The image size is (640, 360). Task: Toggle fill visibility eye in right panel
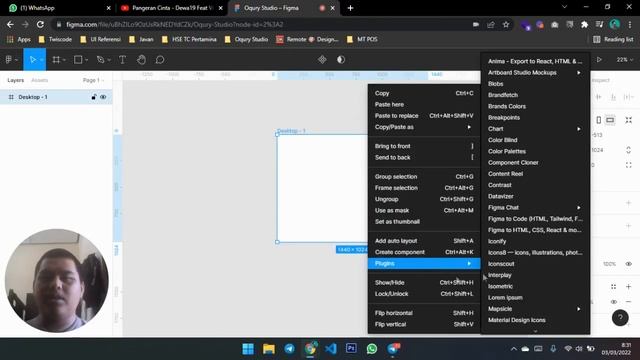tap(613, 302)
